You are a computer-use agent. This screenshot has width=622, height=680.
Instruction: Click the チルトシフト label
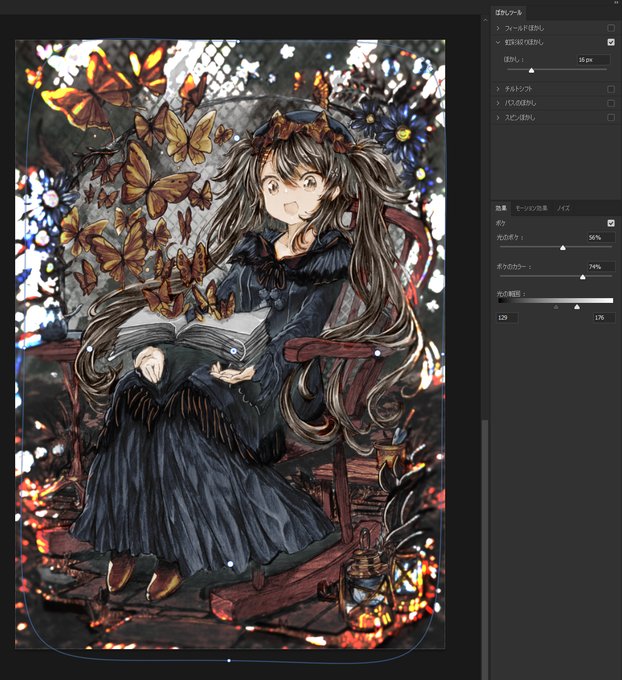pyautogui.click(x=518, y=89)
